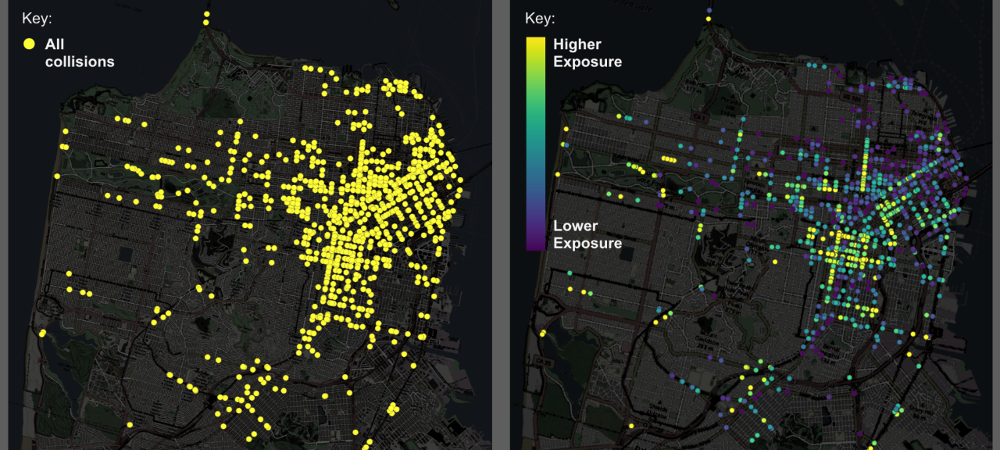The image size is (1000, 450).
Task: Select the "Higher Exposure" legend label
Action: pyautogui.click(x=587, y=53)
